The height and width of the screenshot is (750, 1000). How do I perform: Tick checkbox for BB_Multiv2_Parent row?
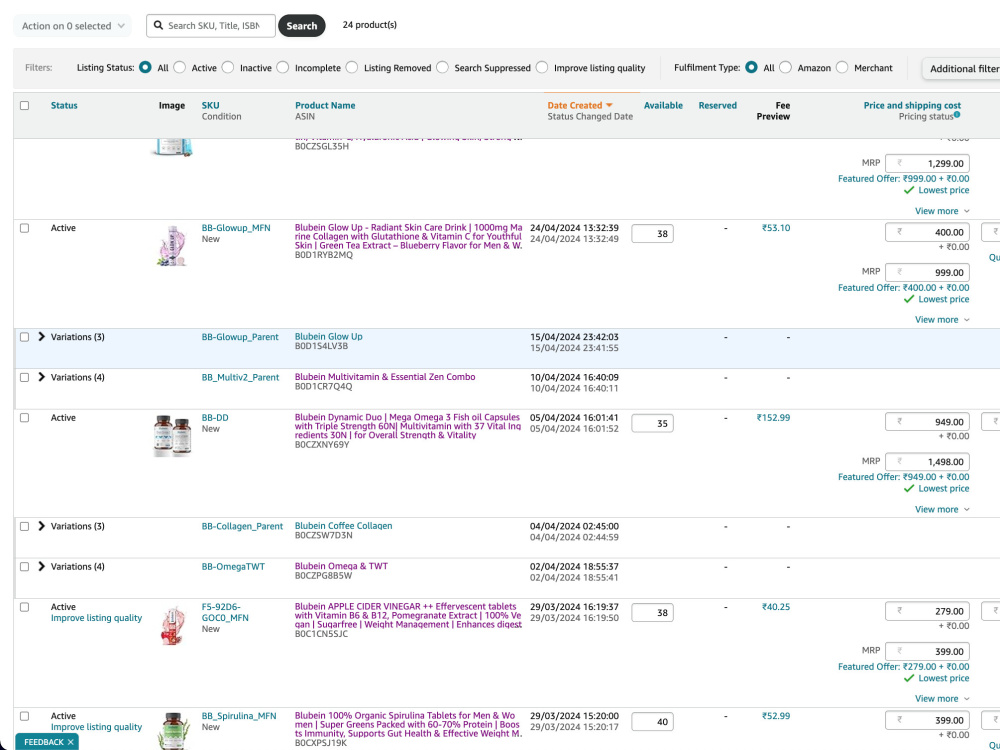[x=24, y=377]
